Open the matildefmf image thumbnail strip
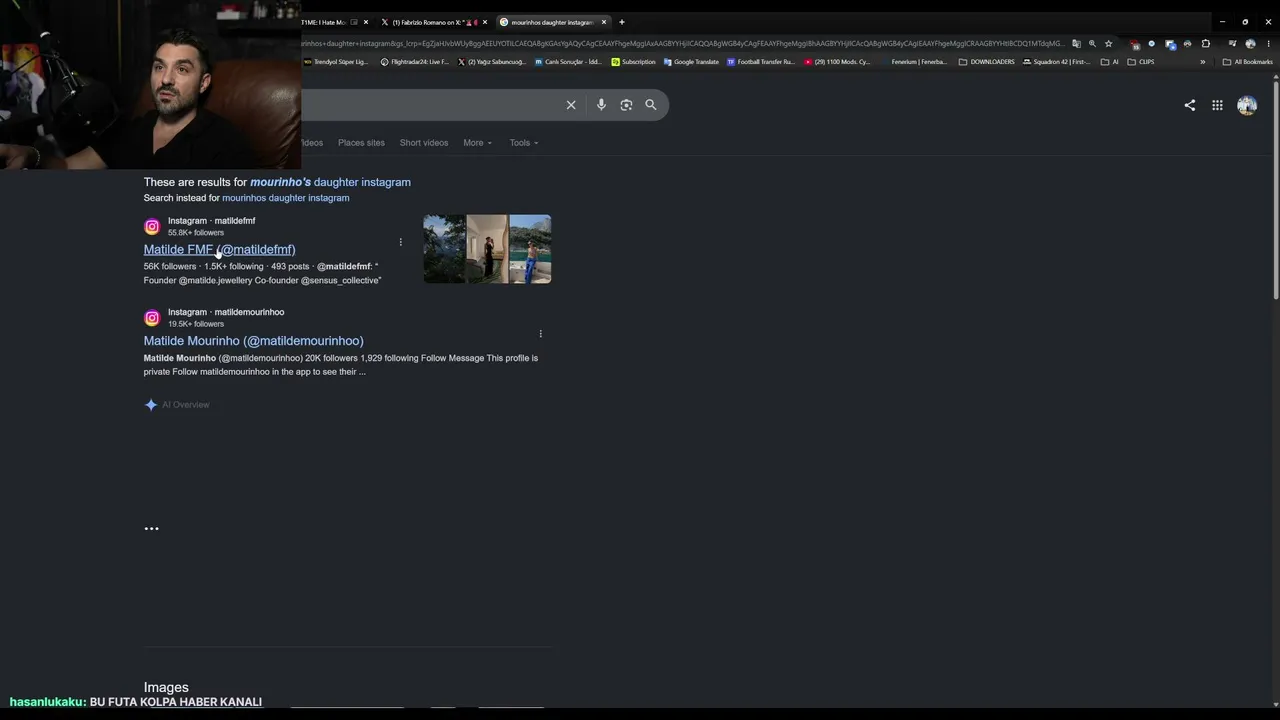1280x720 pixels. [x=487, y=249]
